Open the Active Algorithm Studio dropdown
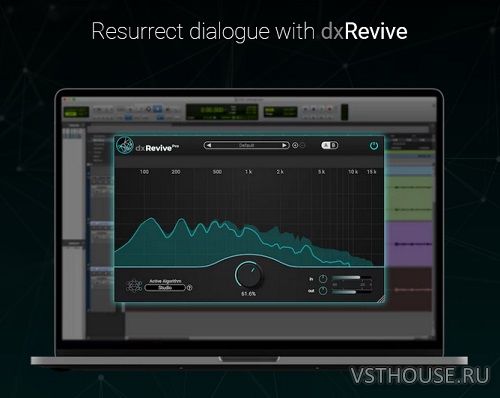Screen dimensions: 500x398 tap(165, 288)
